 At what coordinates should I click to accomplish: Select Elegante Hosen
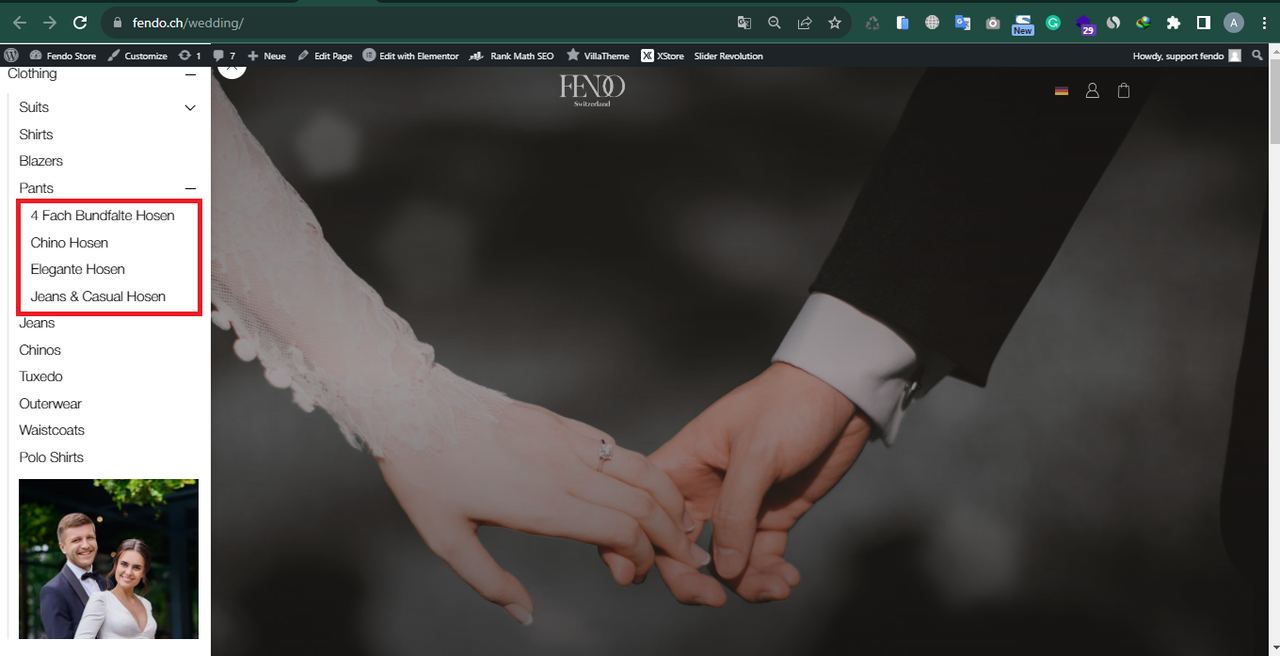(x=78, y=269)
